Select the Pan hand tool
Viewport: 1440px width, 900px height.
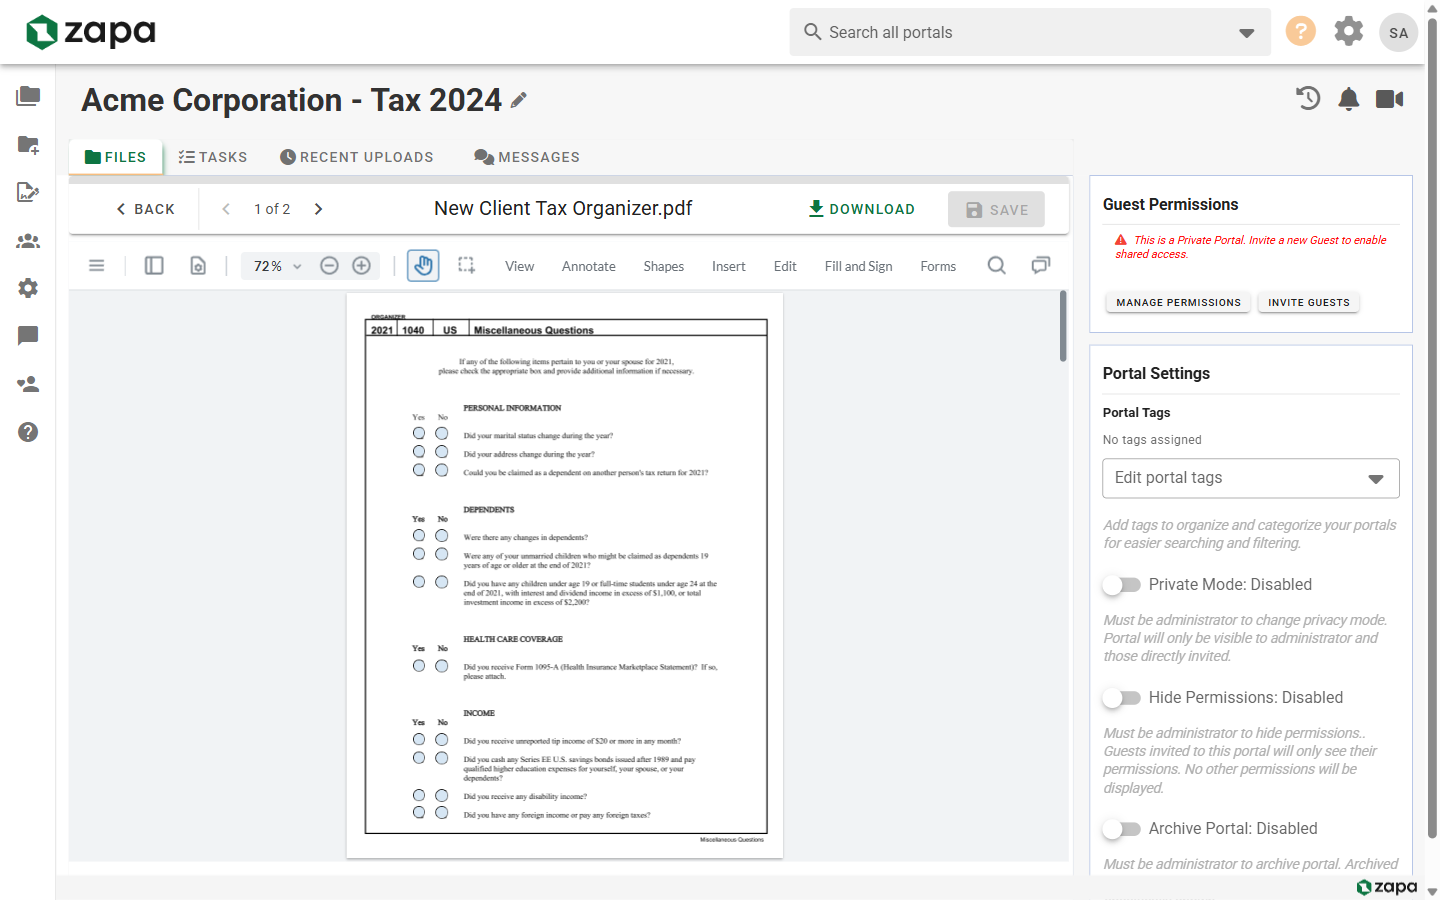tap(424, 265)
